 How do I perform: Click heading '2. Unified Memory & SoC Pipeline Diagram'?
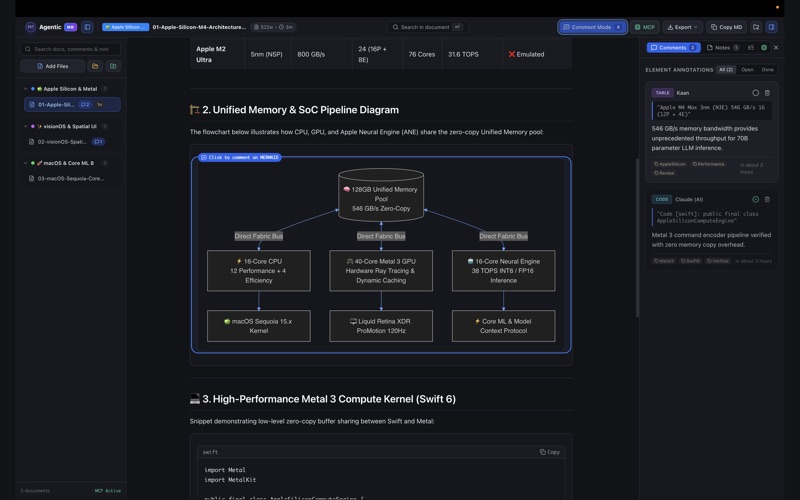click(x=301, y=110)
